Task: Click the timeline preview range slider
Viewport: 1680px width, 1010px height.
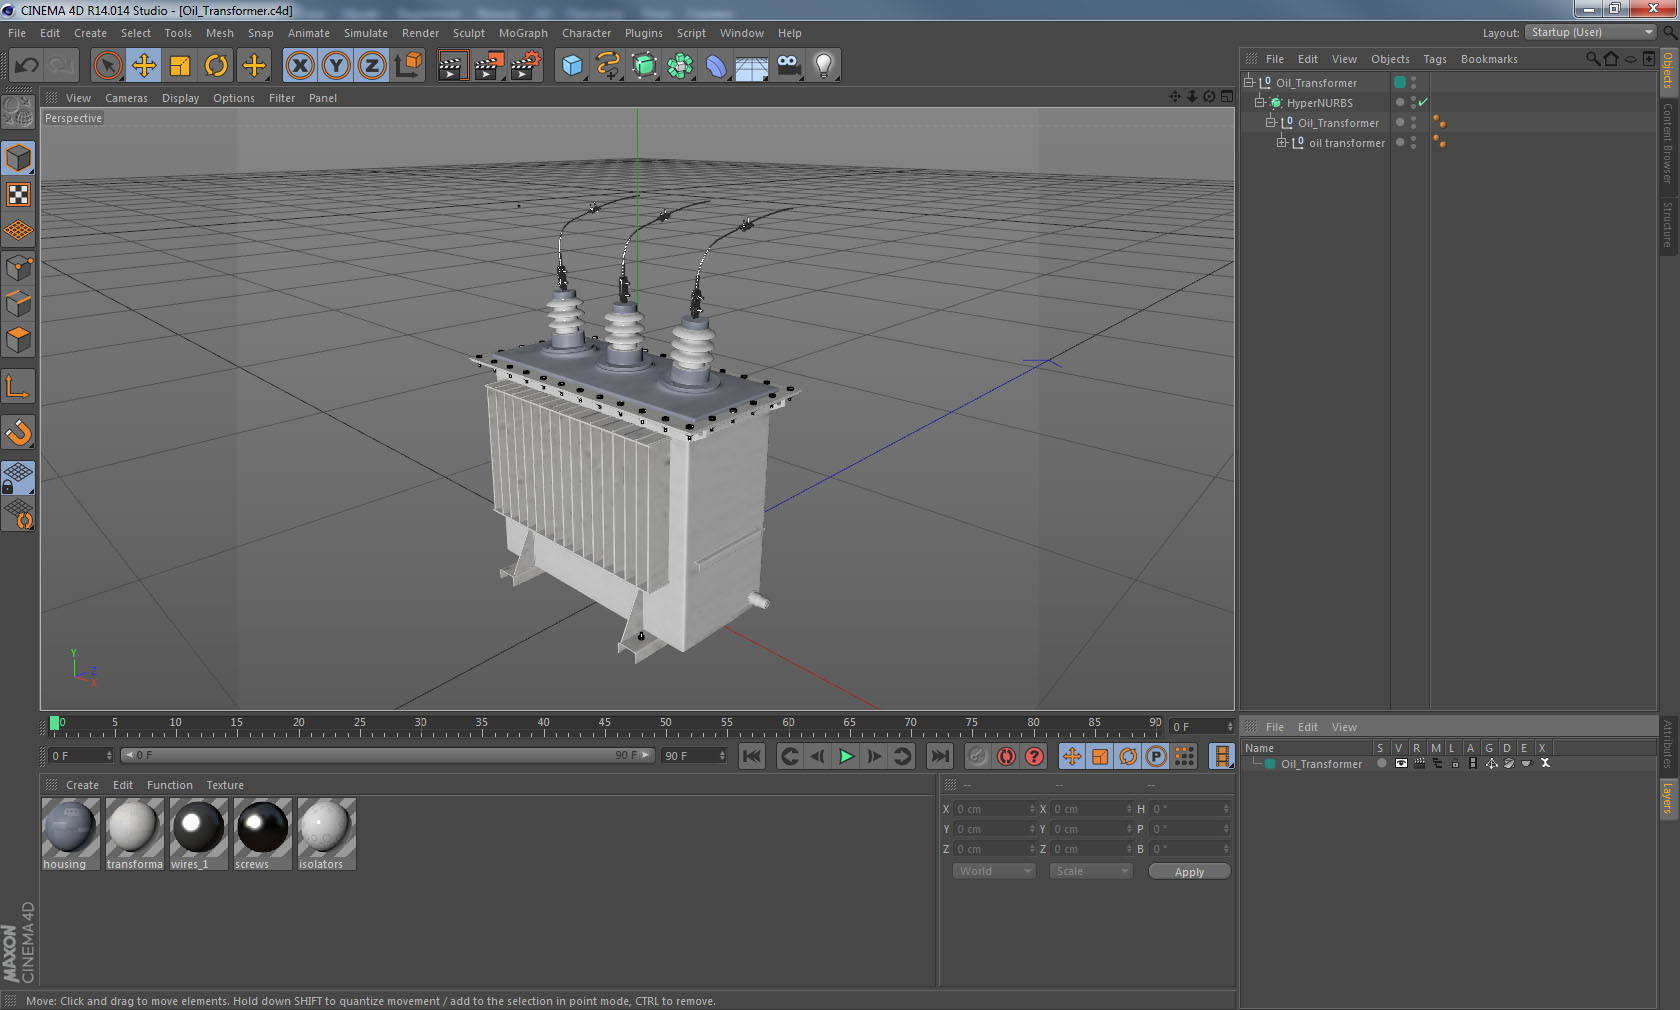Action: click(x=387, y=755)
